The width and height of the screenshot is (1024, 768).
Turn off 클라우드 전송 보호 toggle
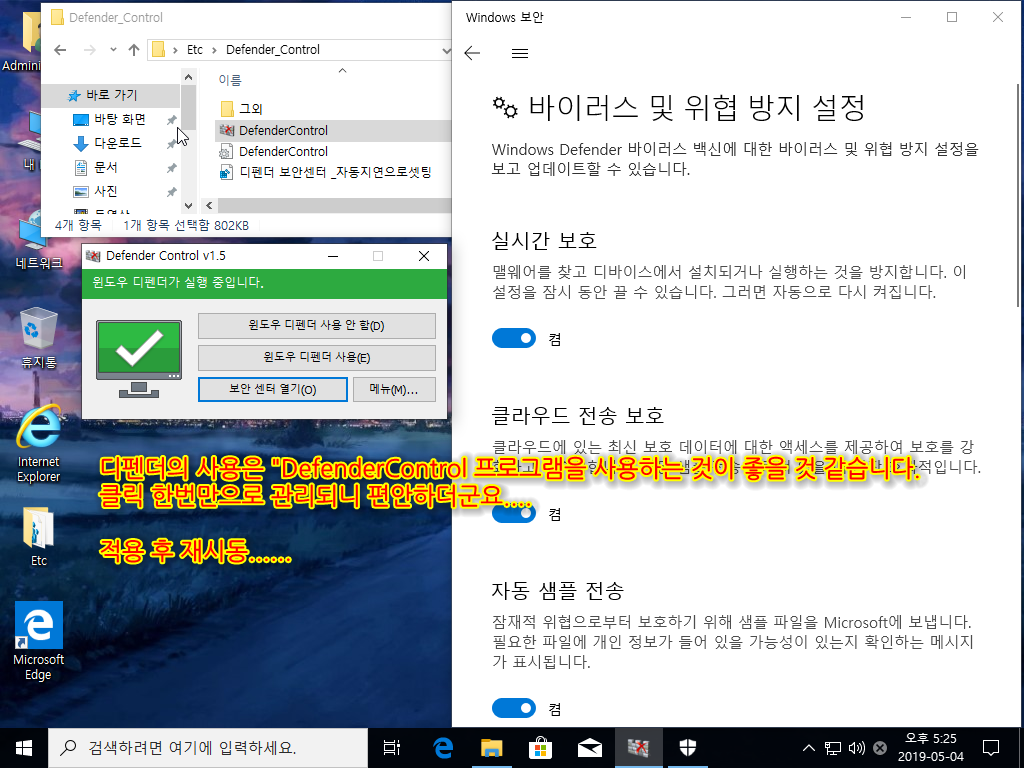tap(514, 514)
